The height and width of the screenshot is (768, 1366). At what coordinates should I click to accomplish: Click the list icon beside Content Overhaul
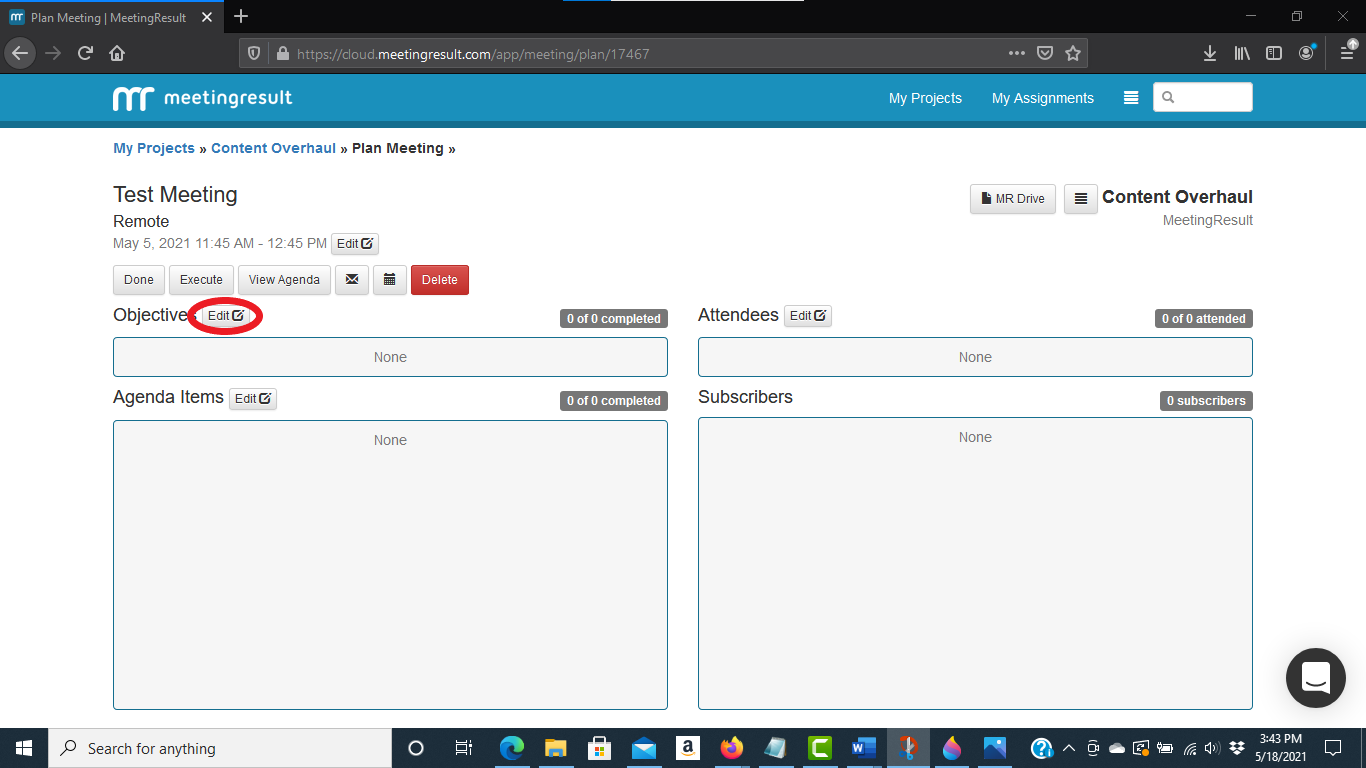1080,199
